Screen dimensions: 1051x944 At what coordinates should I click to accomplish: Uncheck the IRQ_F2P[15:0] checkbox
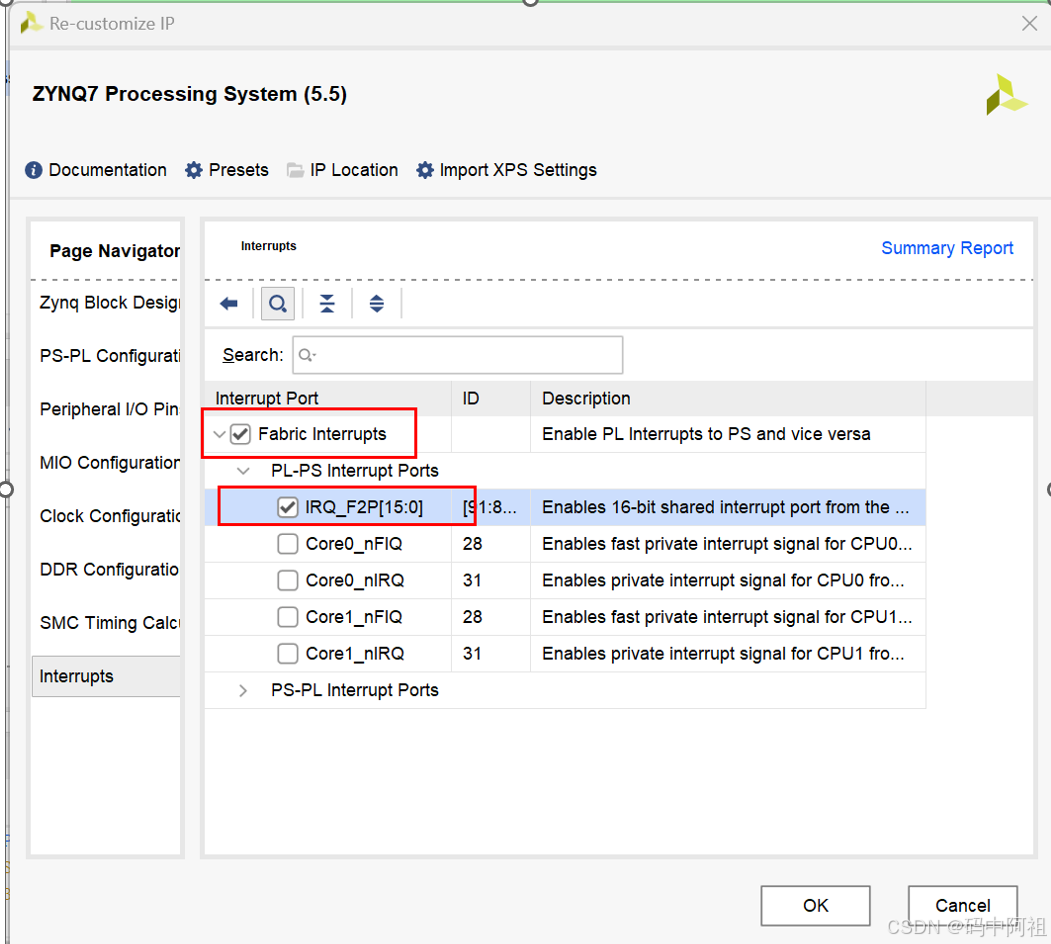288,508
